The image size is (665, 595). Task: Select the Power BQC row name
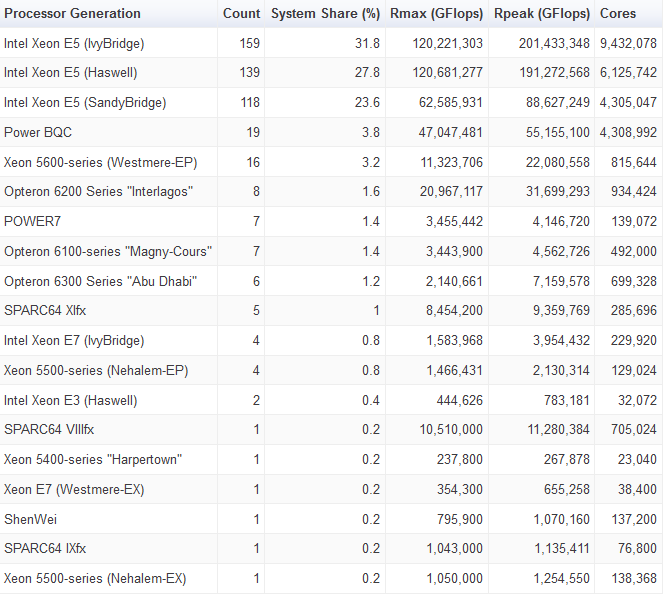(38, 132)
